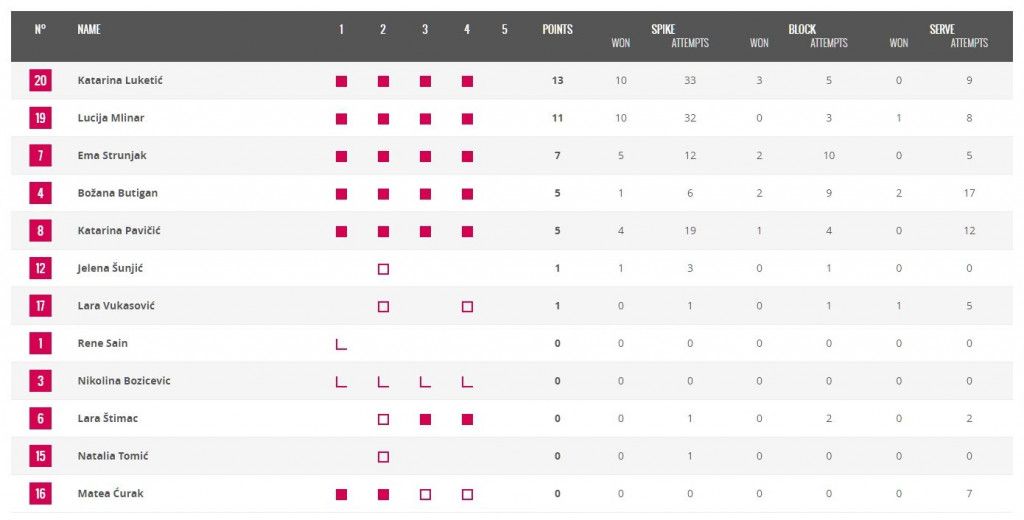Click Lara Štimac's set 3 filled square
This screenshot has height=520, width=1024.
click(x=425, y=419)
